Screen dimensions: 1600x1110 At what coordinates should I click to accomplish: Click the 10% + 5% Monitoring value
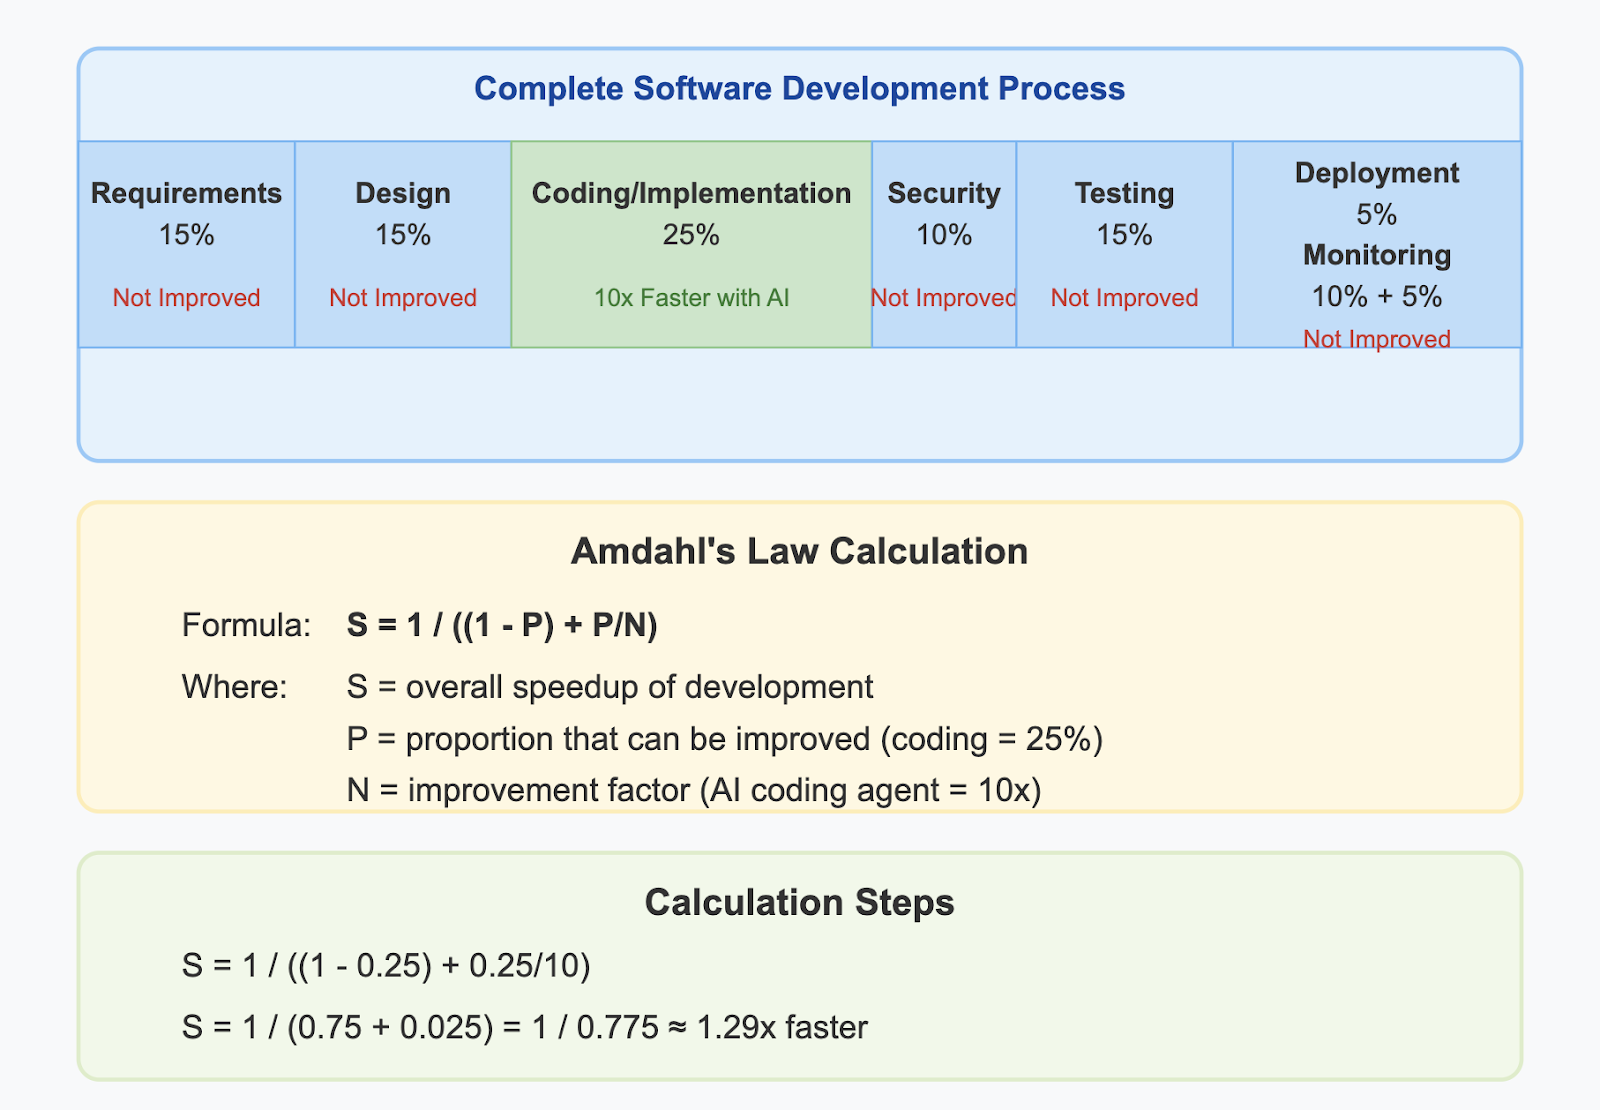coord(1377,297)
